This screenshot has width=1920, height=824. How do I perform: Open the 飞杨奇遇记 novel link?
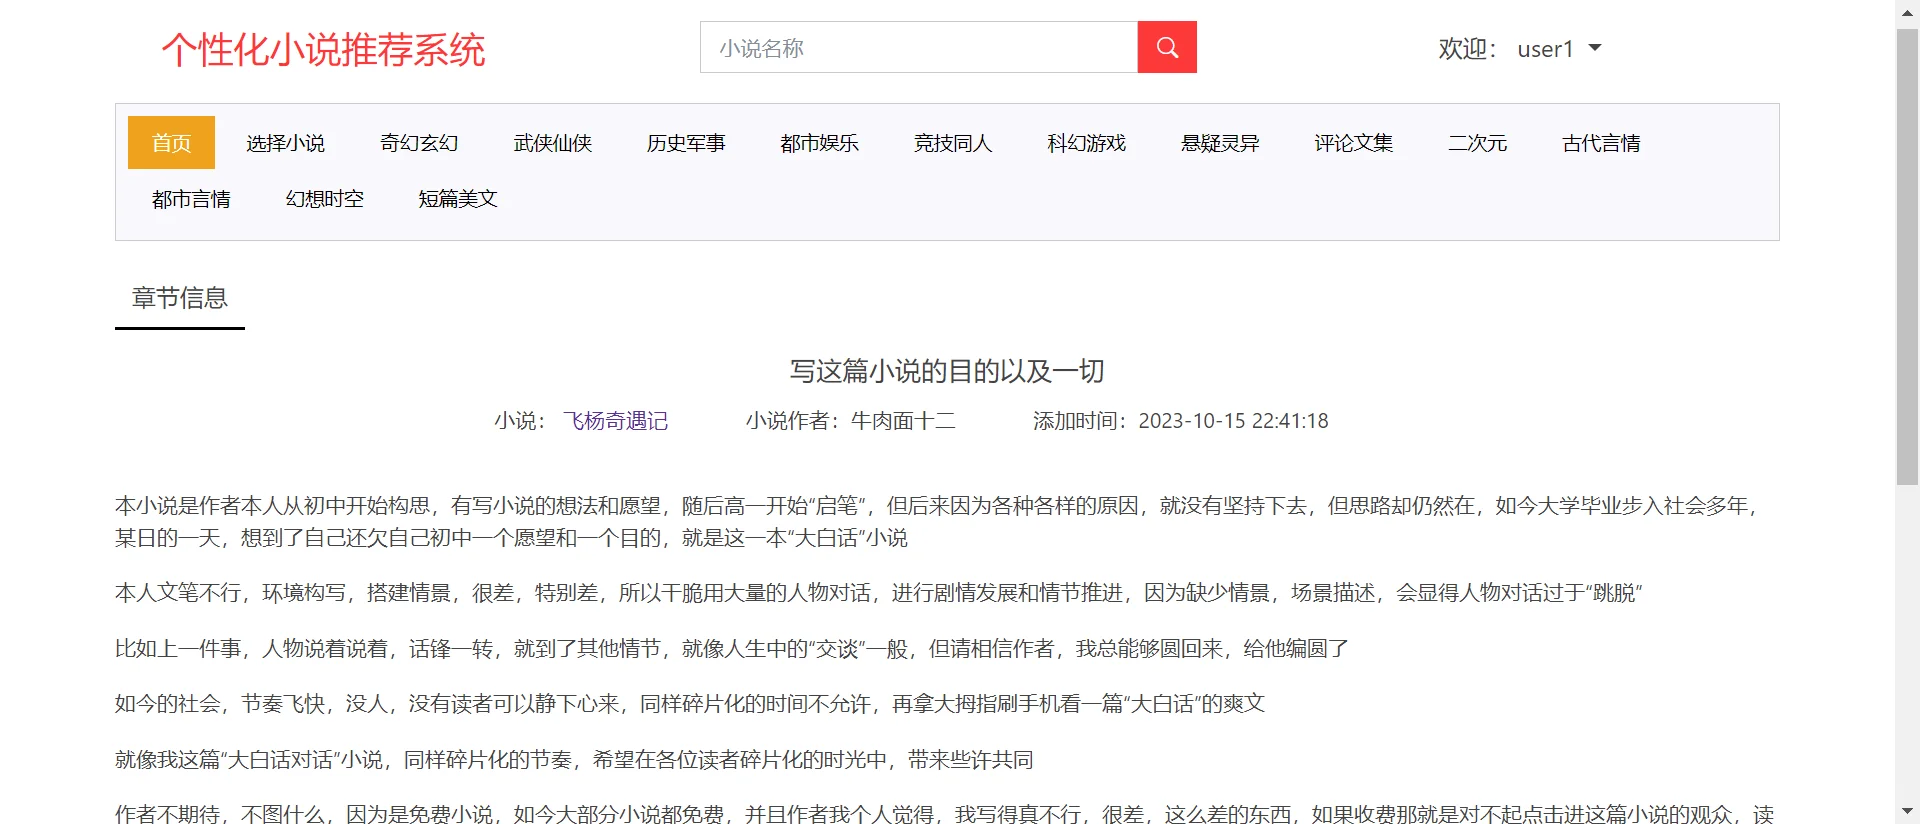[615, 421]
